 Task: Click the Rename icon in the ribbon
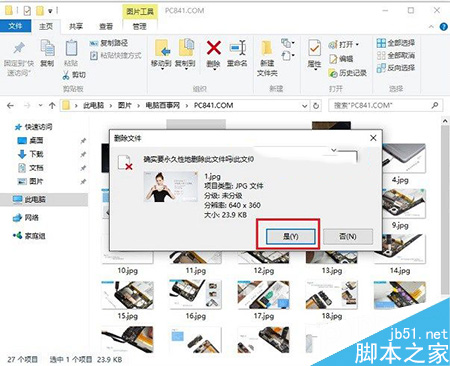pyautogui.click(x=238, y=48)
